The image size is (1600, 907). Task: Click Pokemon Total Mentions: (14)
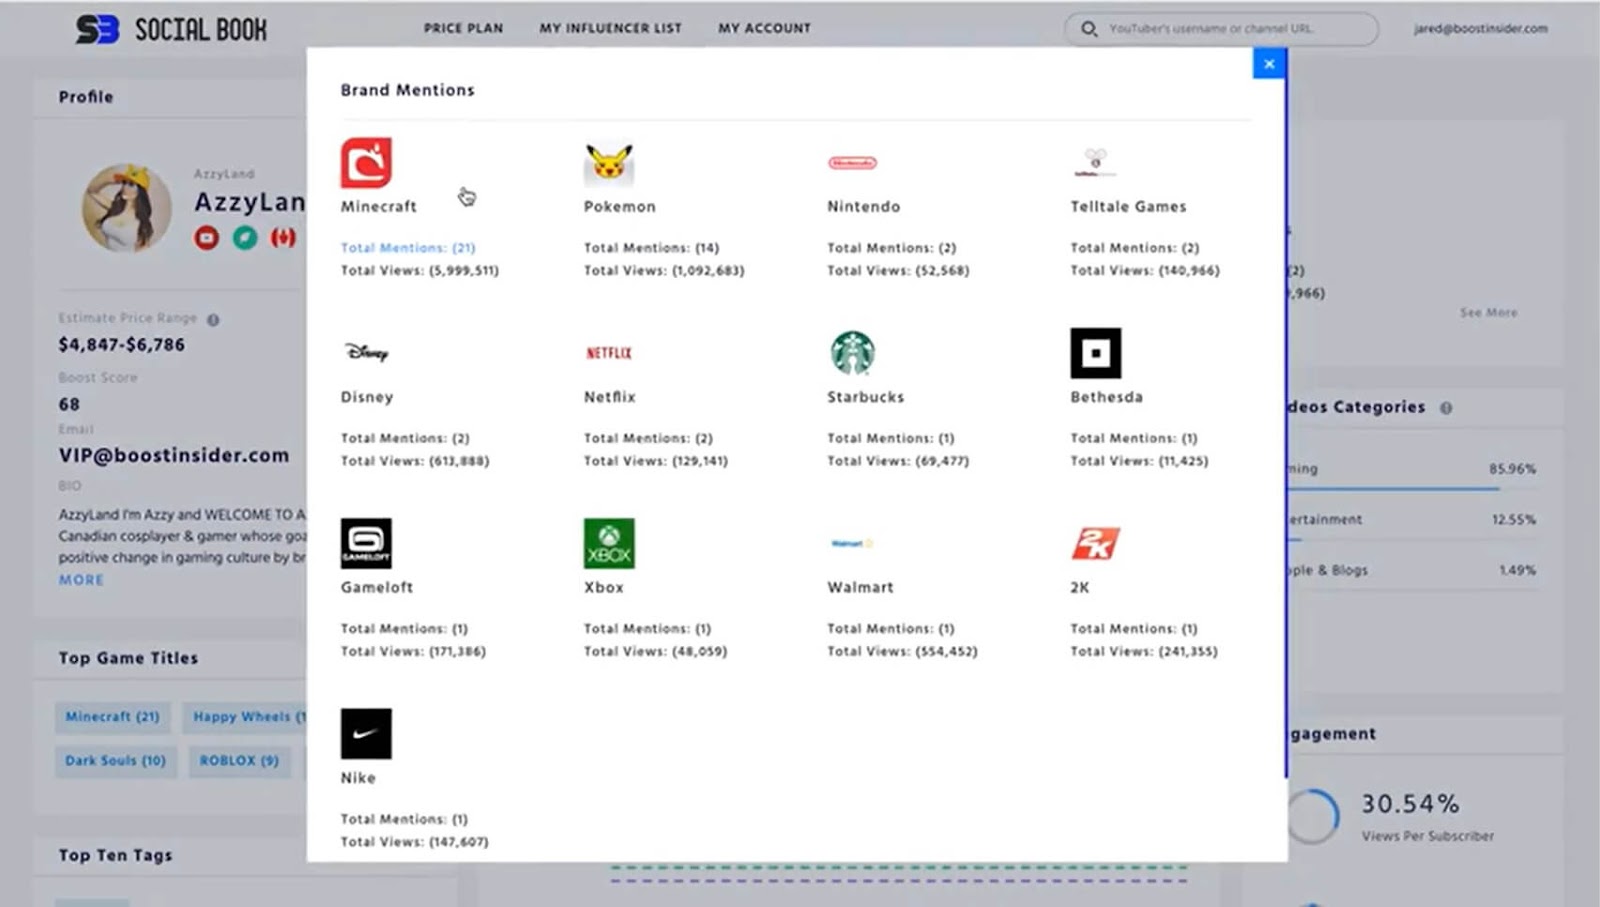tap(652, 248)
